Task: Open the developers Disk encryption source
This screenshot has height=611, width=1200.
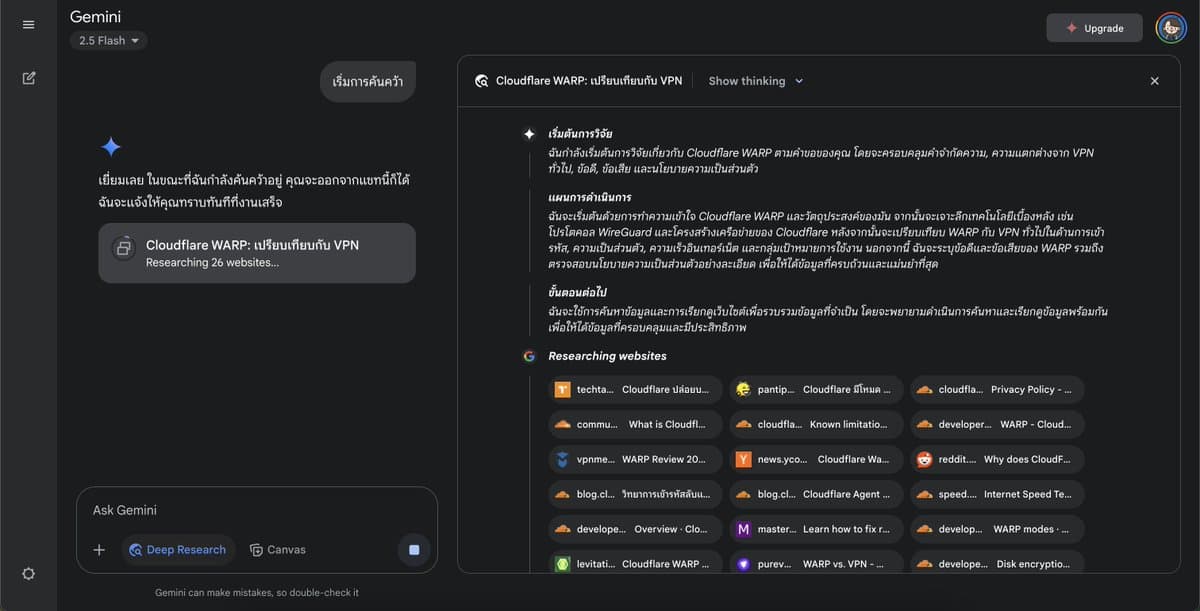Action: point(997,564)
